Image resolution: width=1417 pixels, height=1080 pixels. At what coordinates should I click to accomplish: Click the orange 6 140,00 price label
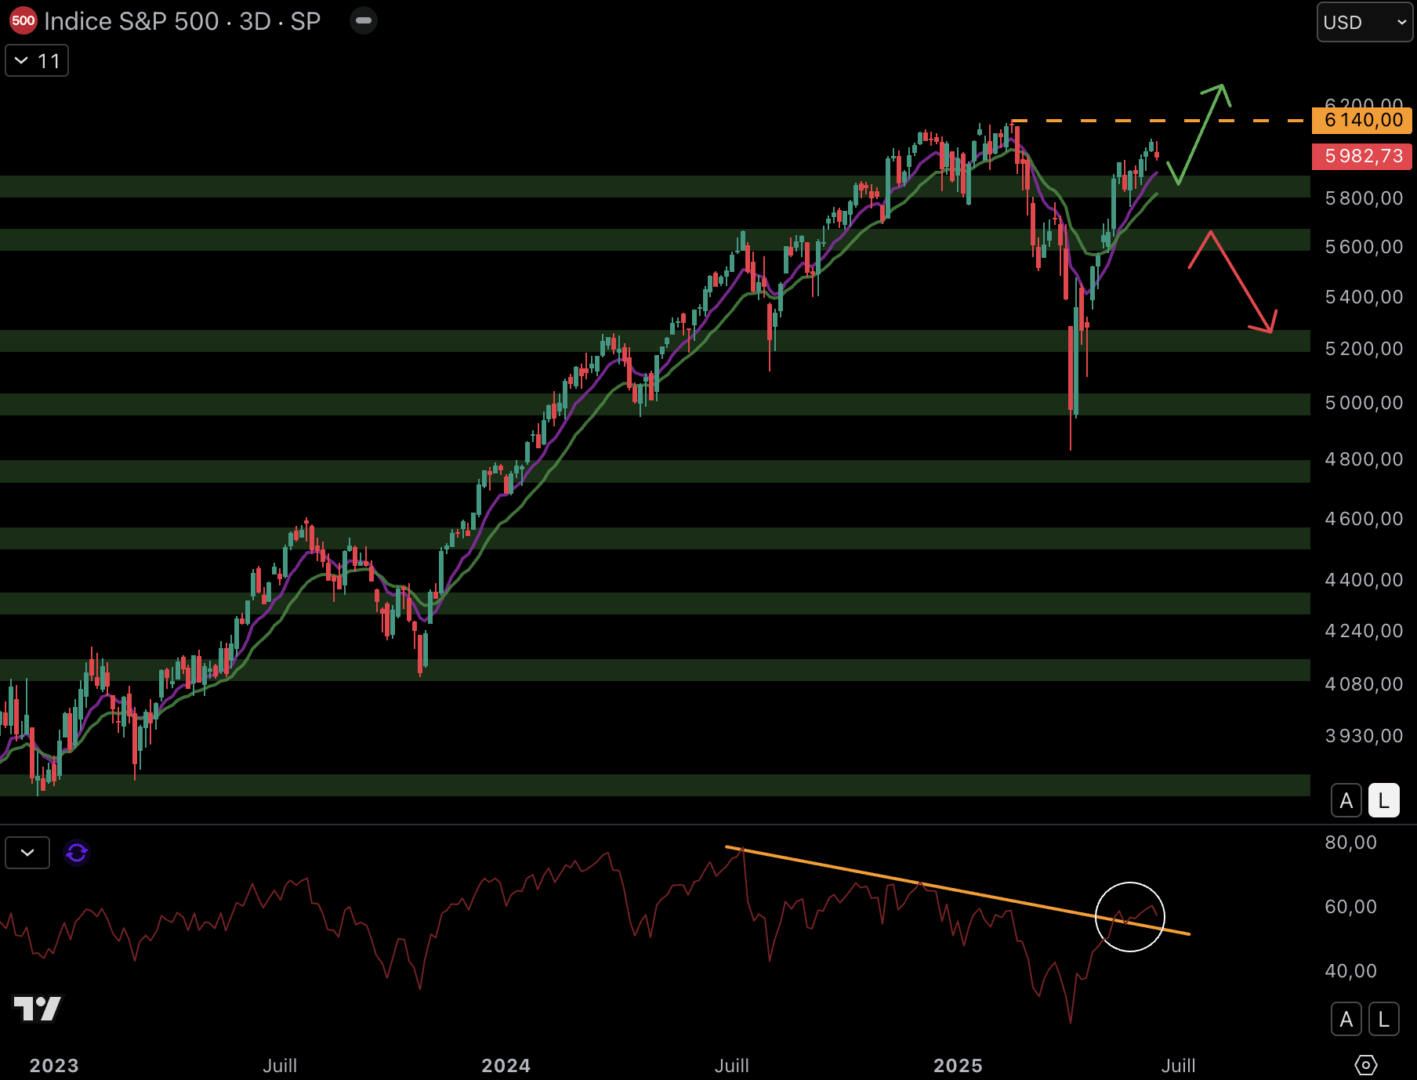pyautogui.click(x=1362, y=120)
